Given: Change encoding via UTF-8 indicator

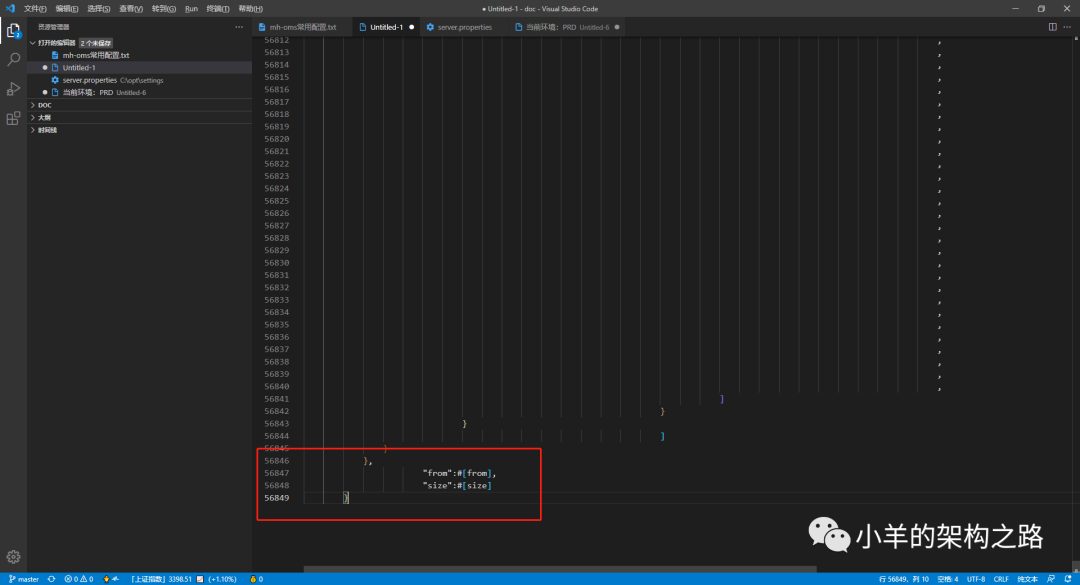Looking at the screenshot, I should tap(976, 579).
